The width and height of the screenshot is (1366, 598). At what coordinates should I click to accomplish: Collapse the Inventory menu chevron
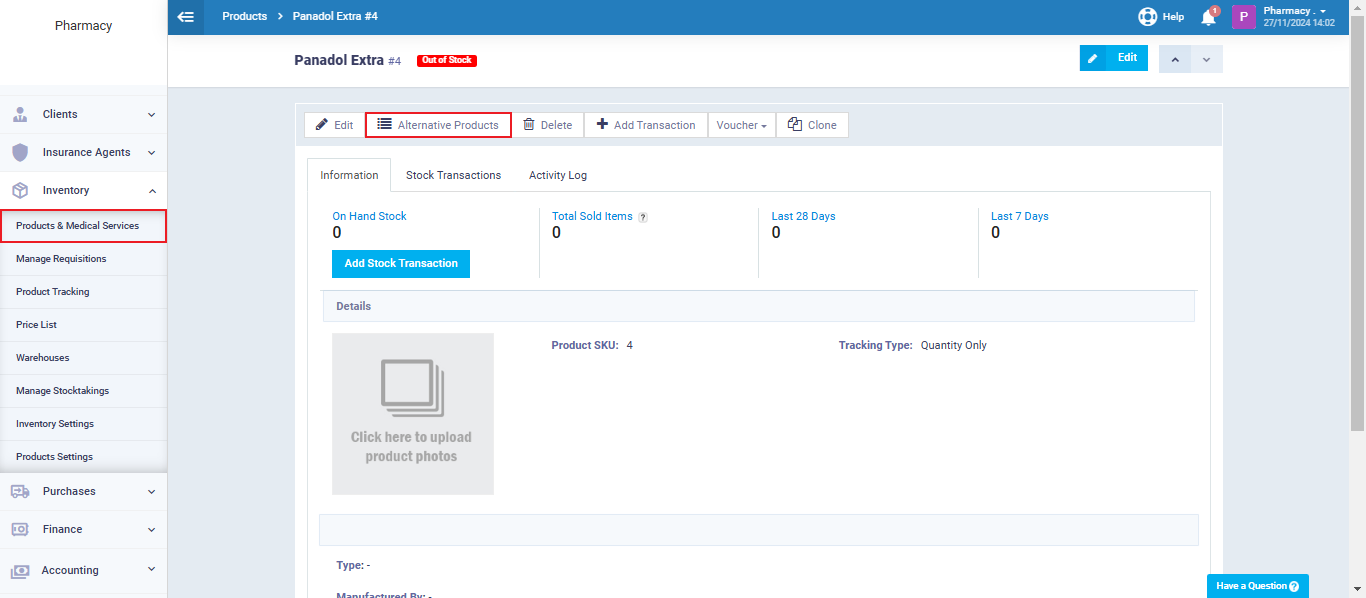pos(151,190)
